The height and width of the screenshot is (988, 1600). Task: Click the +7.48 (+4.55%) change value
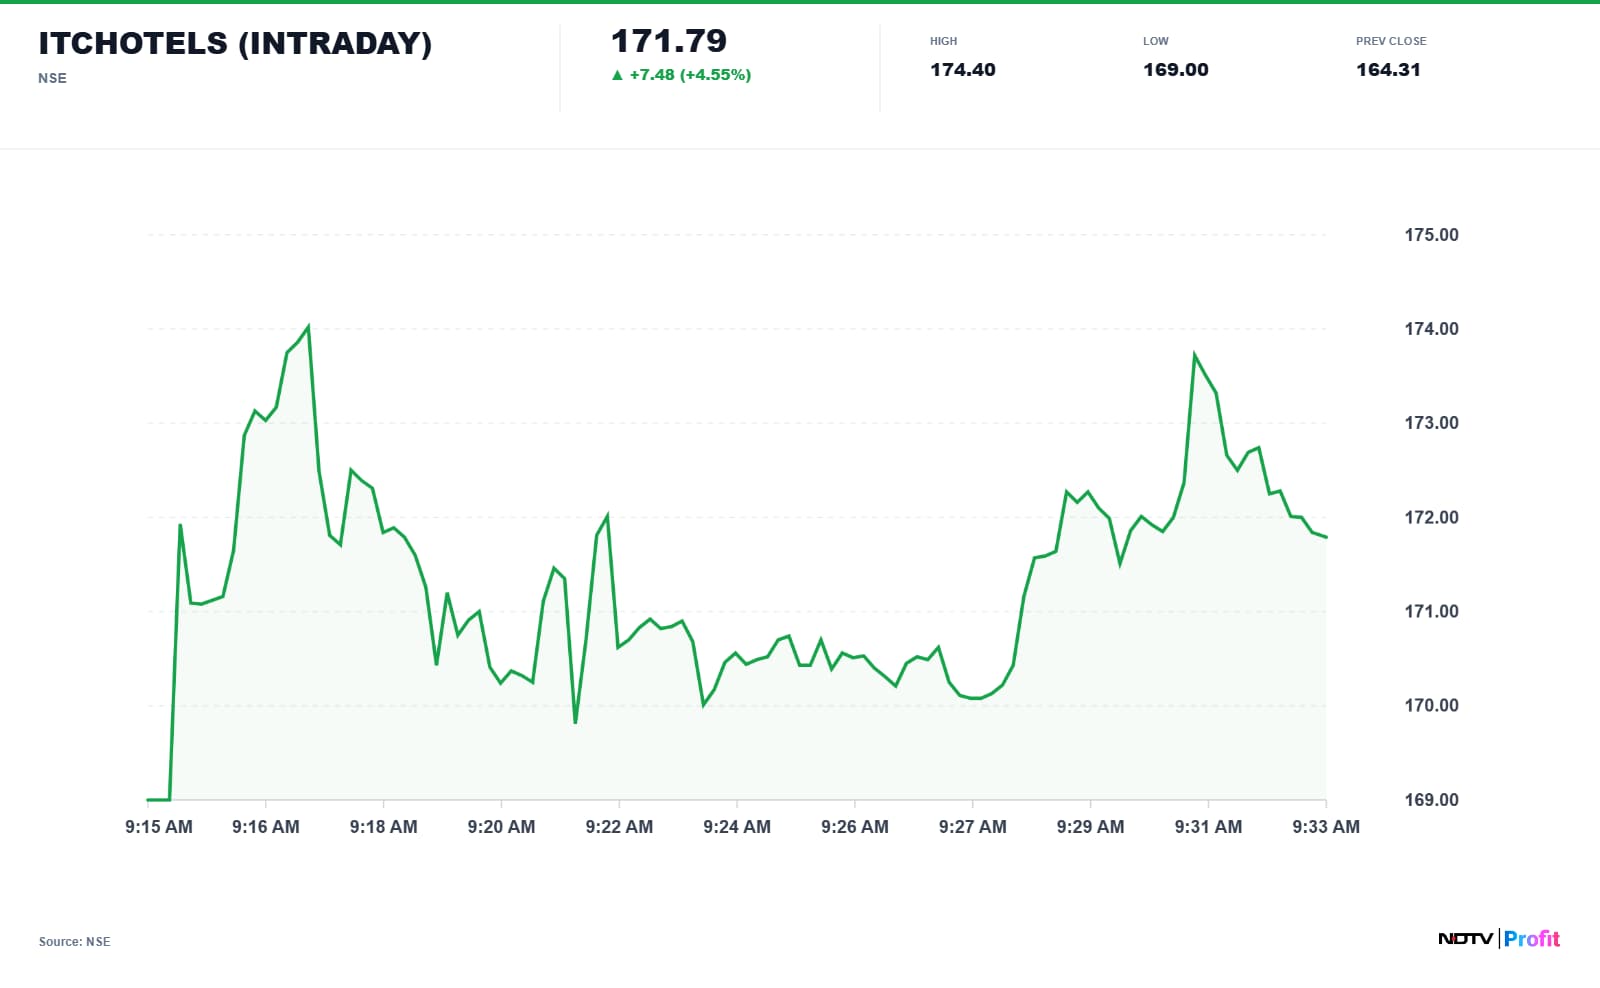click(x=690, y=75)
